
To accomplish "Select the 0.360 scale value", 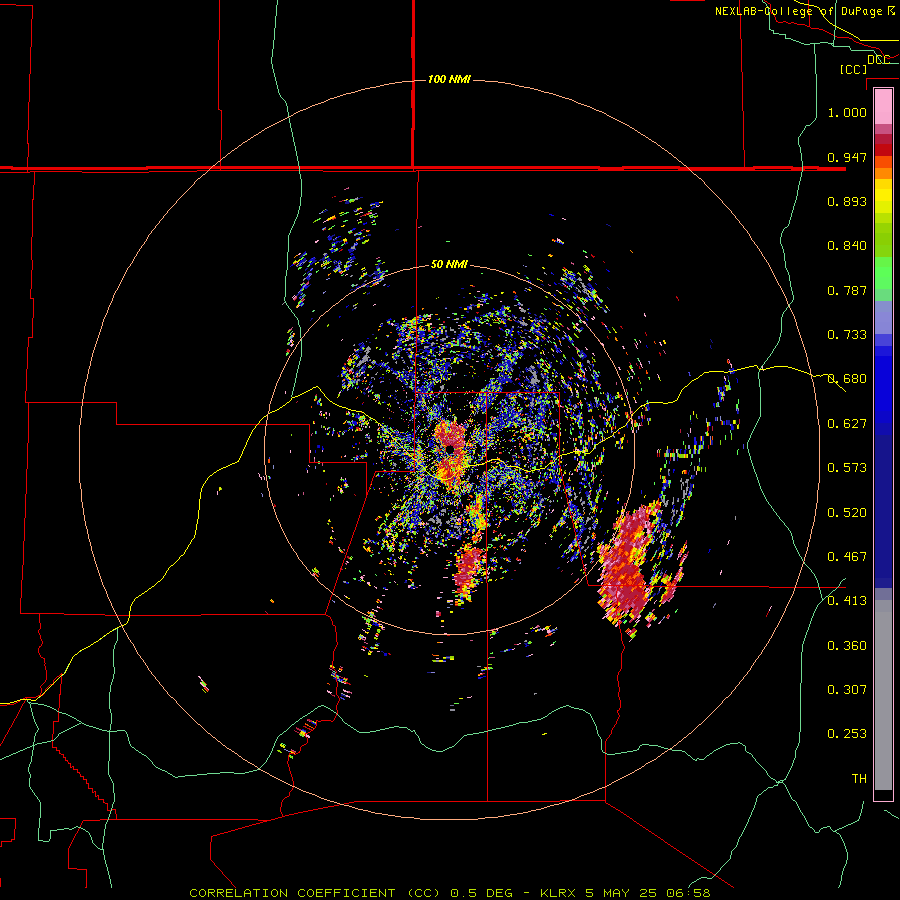I will 847,646.
